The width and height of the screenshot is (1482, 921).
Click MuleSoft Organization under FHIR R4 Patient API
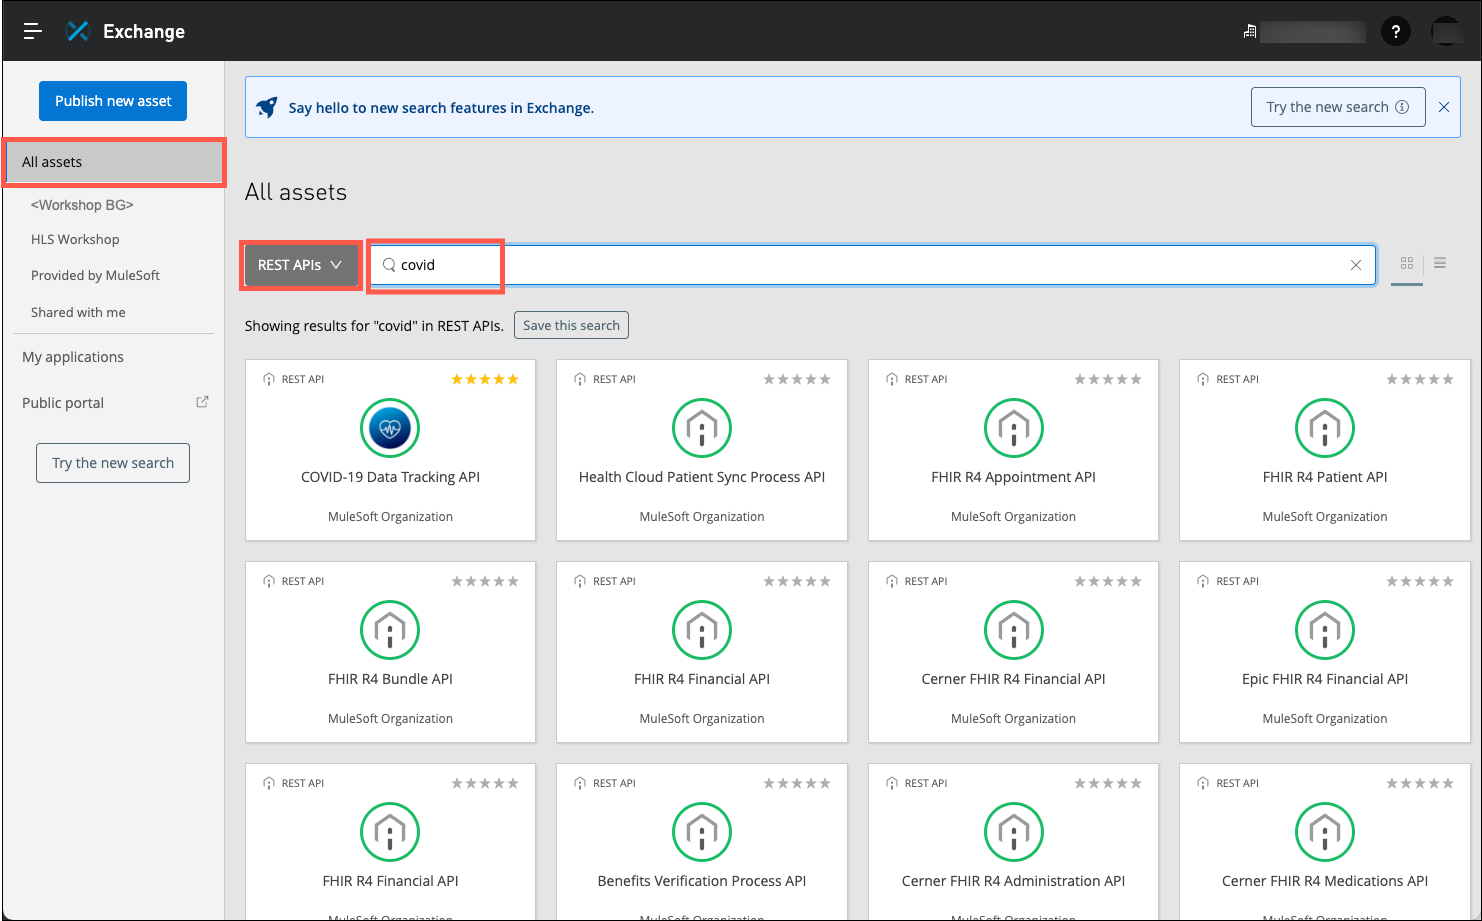coord(1325,517)
